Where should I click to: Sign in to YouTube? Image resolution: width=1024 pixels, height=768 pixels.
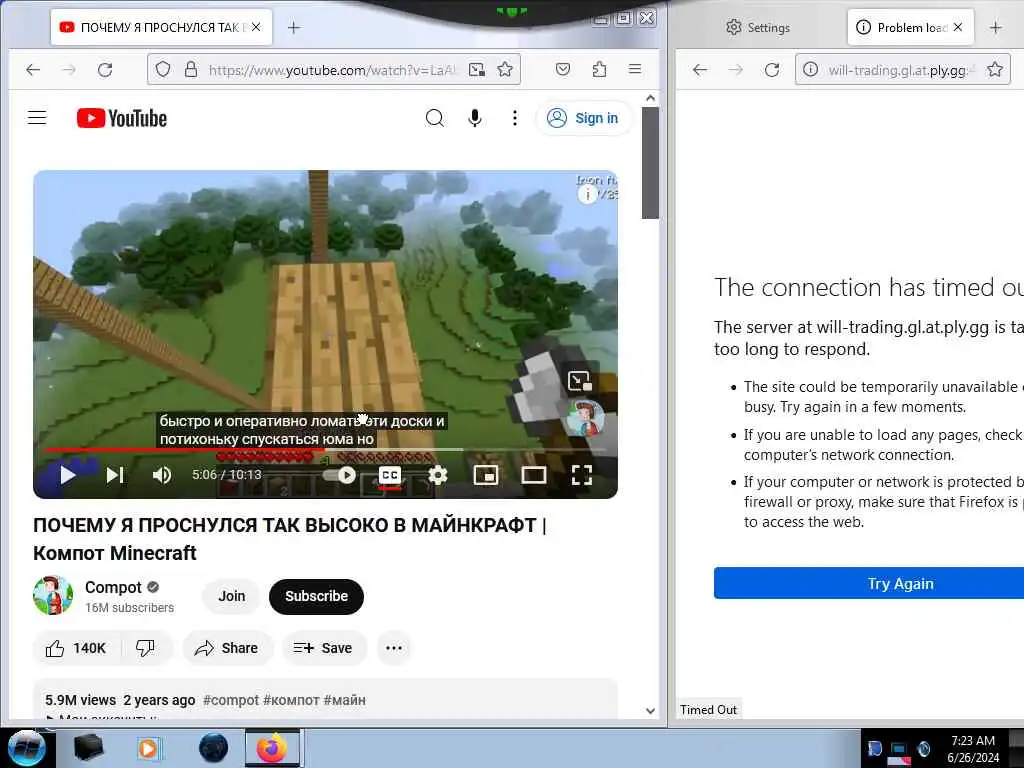pyautogui.click(x=583, y=118)
